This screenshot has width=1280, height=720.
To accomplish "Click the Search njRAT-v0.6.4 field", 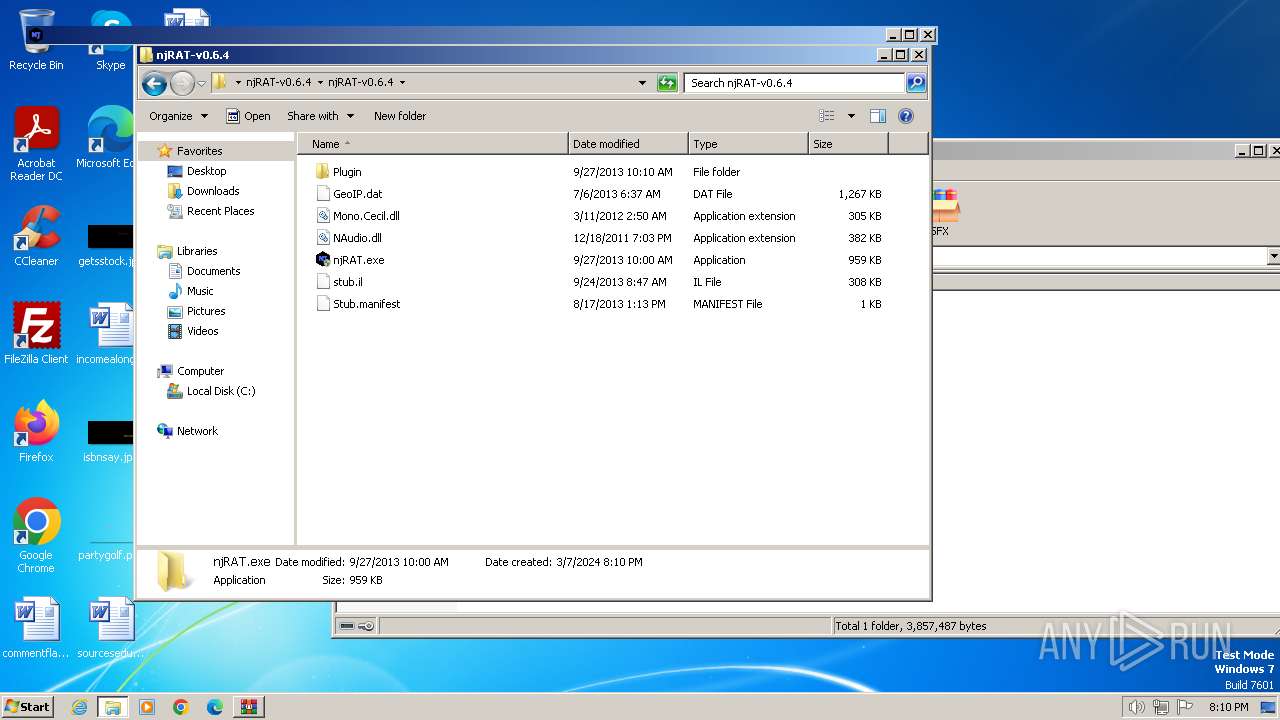I will tap(795, 83).
